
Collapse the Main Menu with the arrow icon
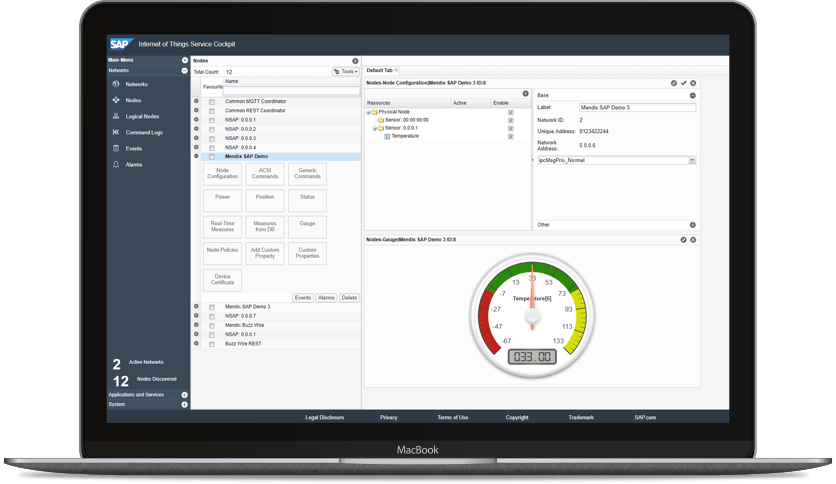click(x=184, y=60)
